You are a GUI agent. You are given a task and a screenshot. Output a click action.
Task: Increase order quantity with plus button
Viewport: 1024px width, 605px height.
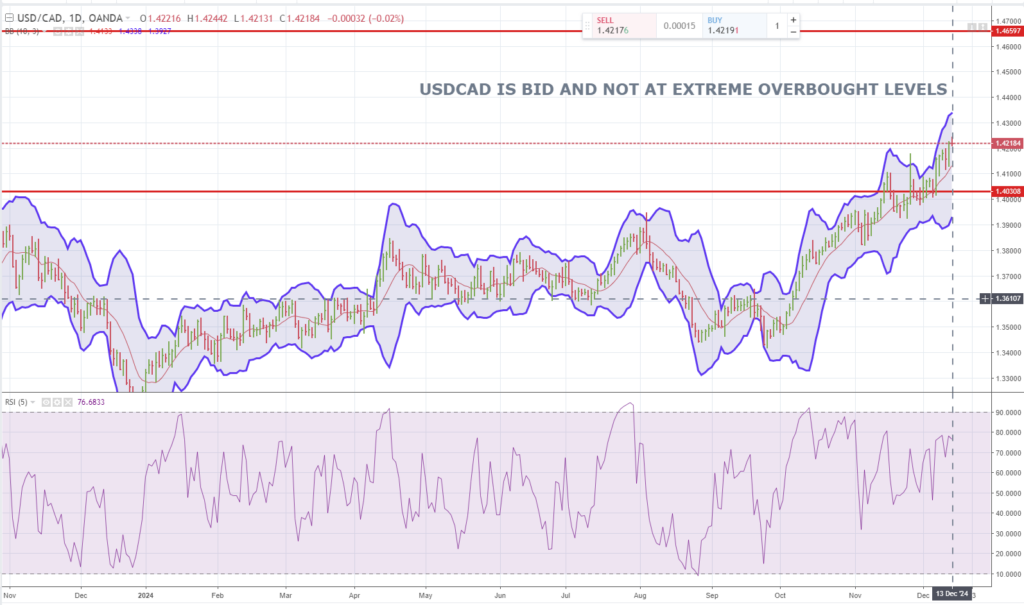coord(793,19)
